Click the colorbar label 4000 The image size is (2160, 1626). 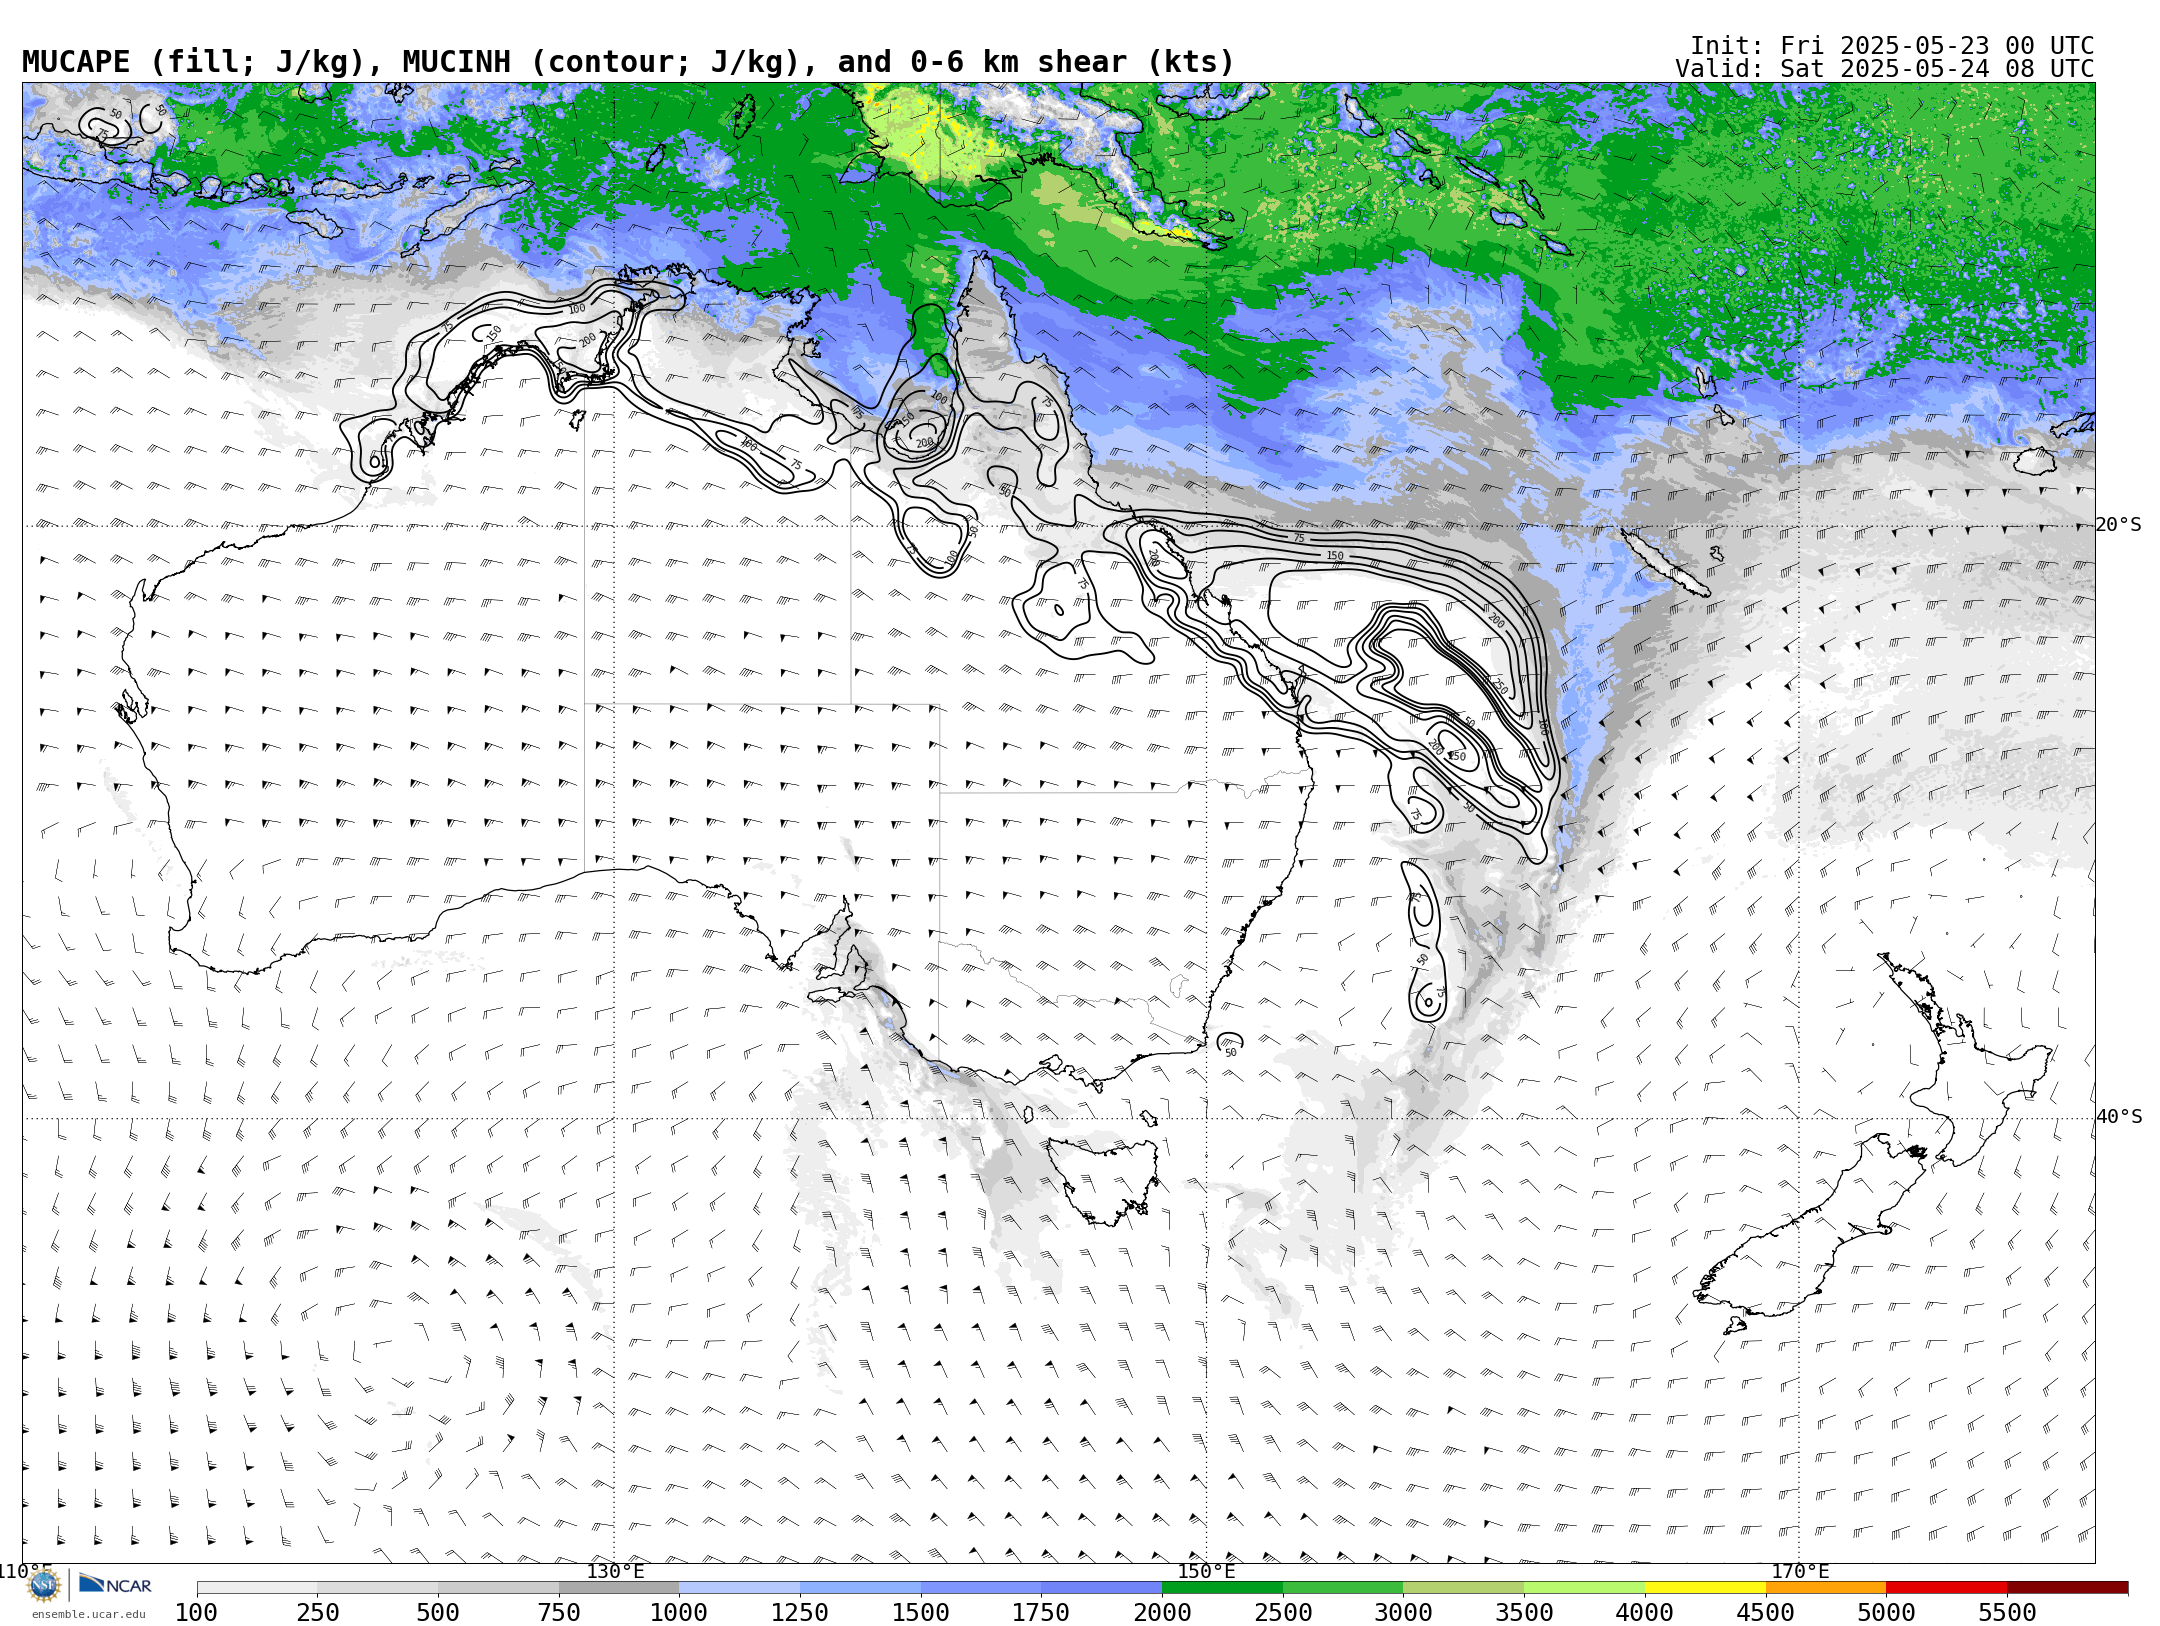(x=1645, y=1613)
